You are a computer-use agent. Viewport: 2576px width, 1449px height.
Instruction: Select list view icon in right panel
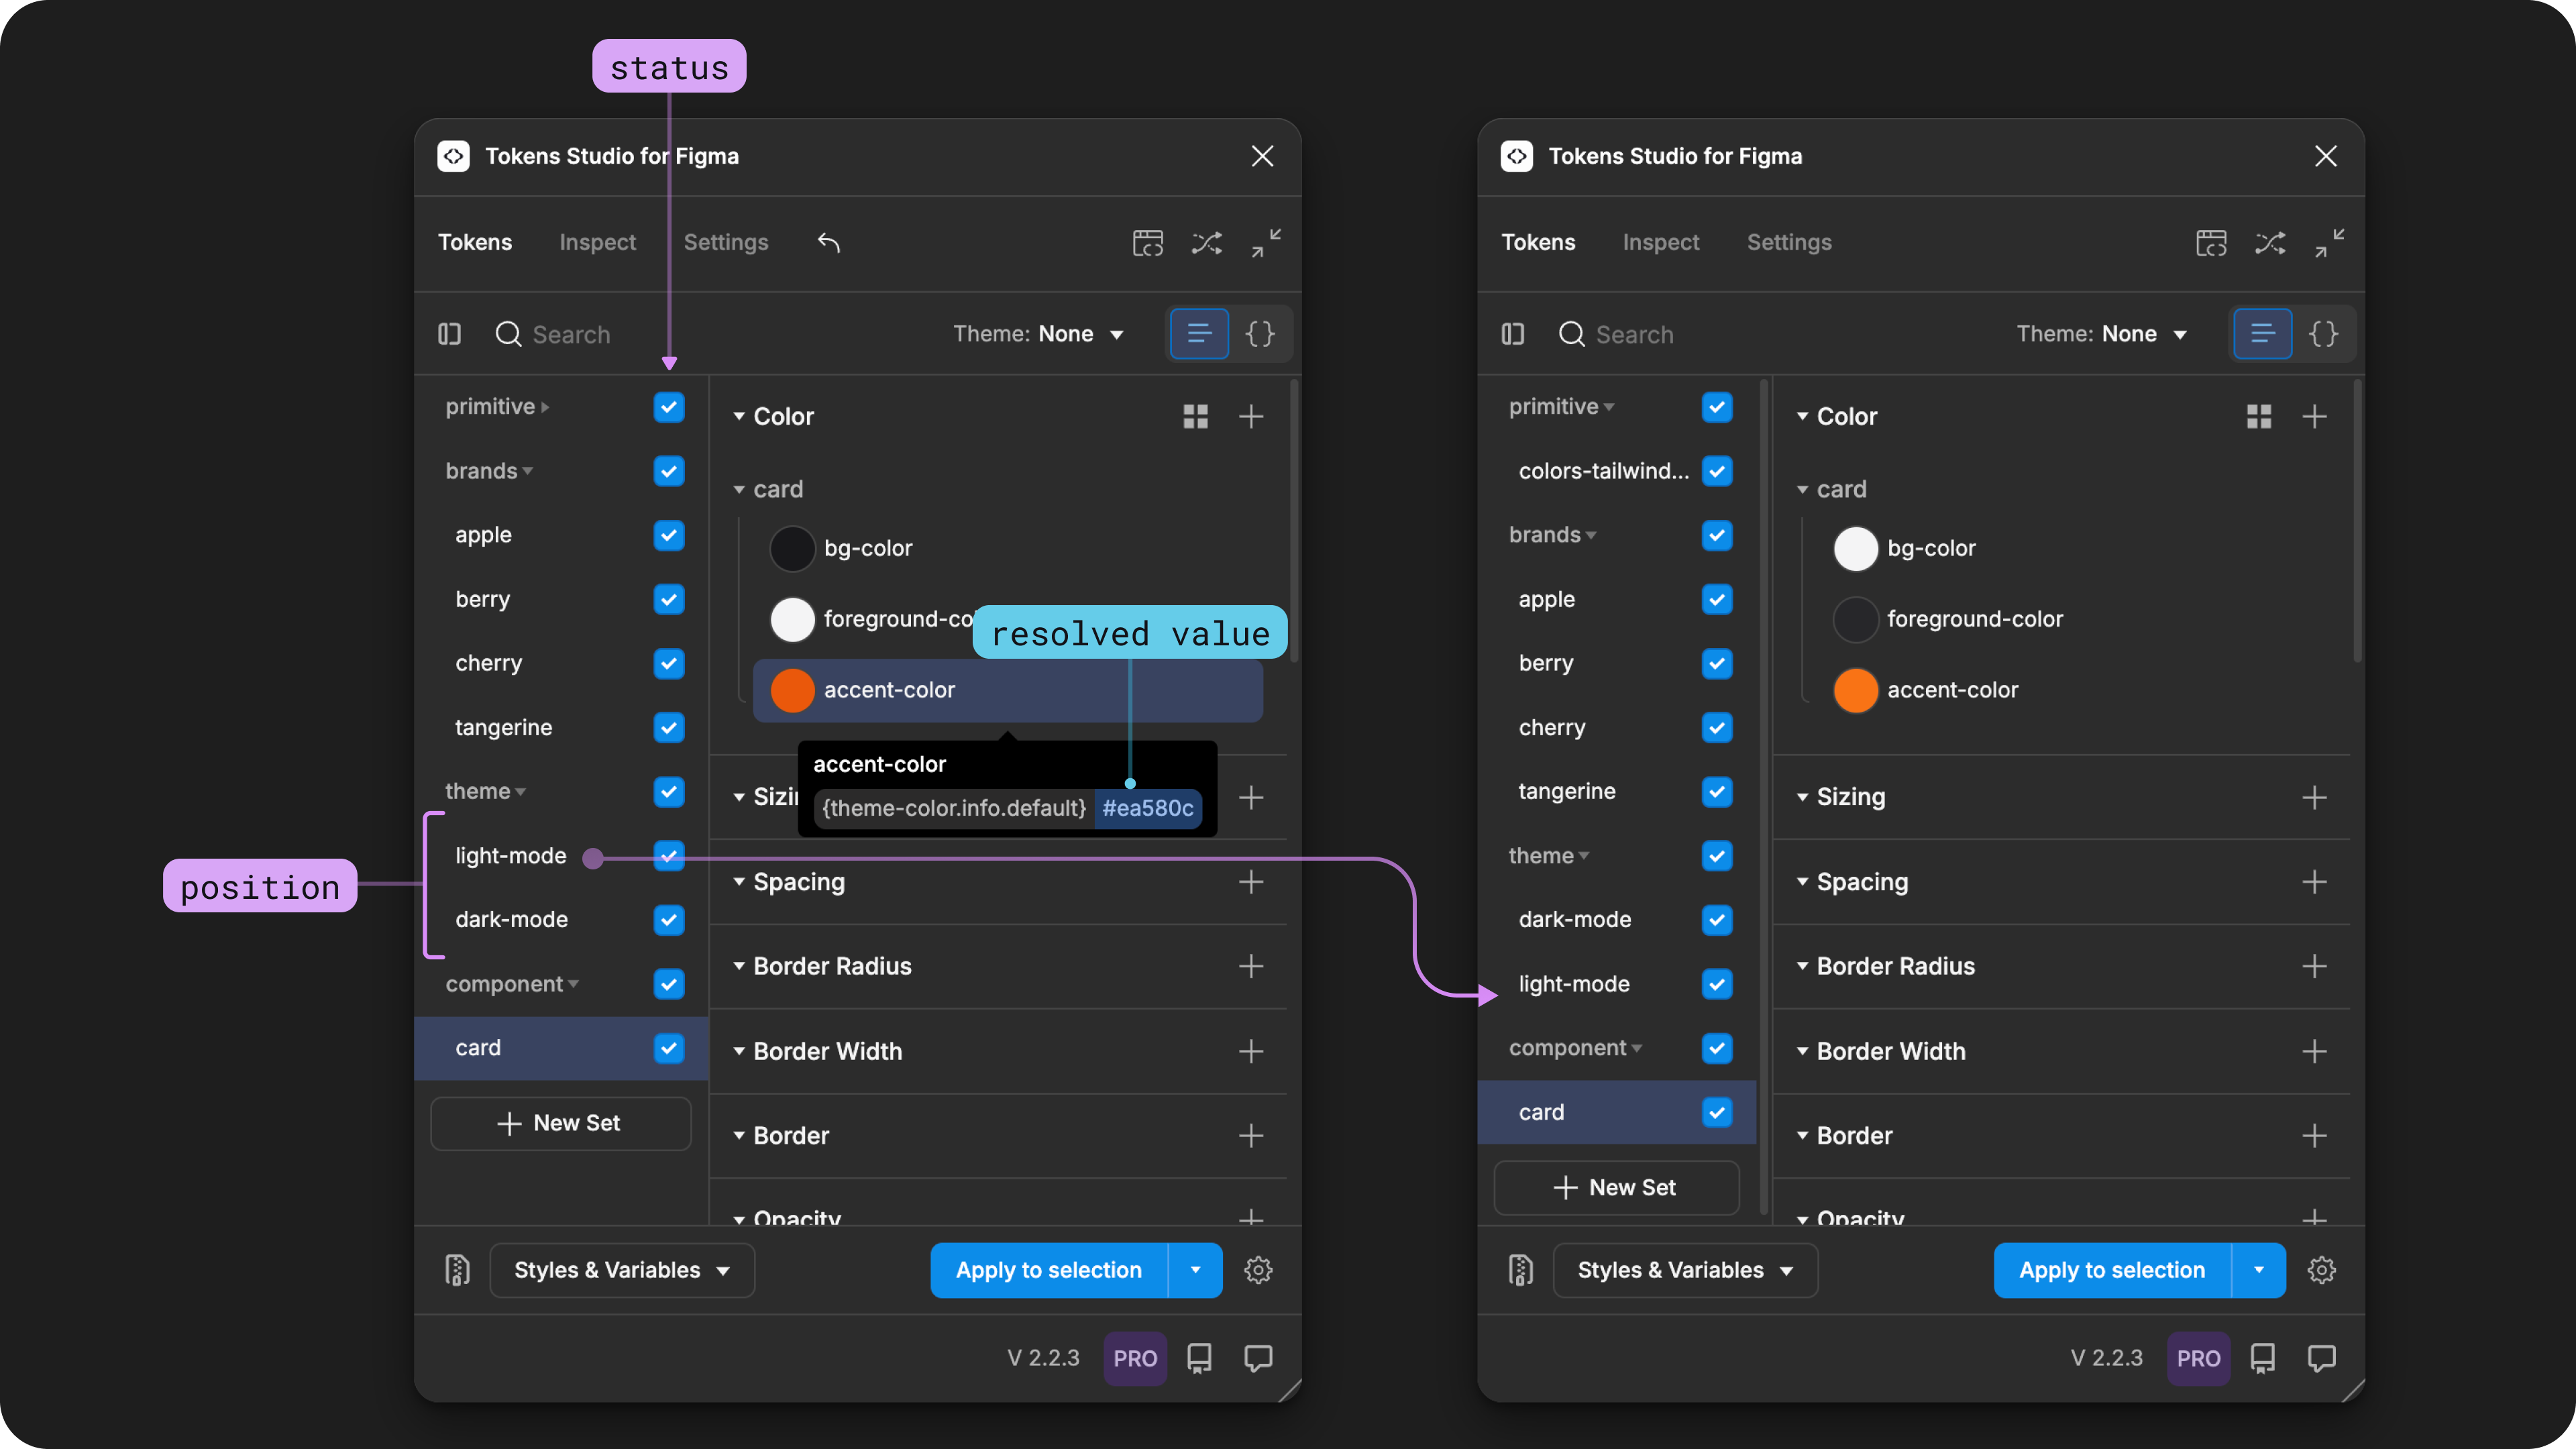click(2262, 333)
